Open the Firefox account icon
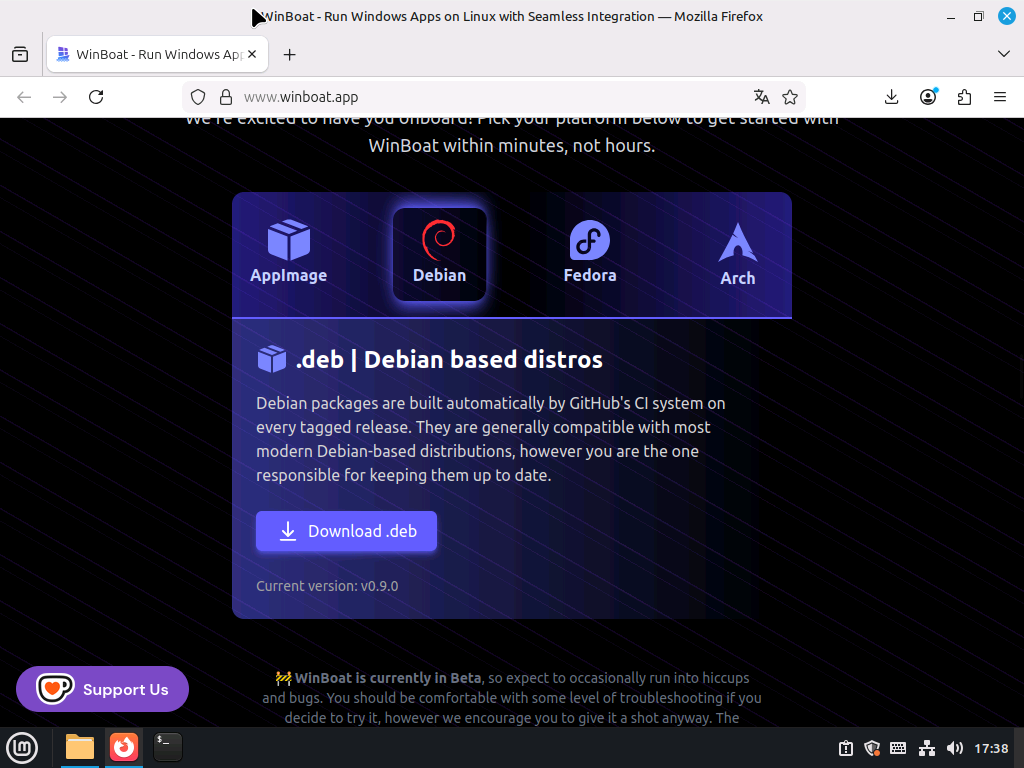This screenshot has width=1024, height=768. [x=929, y=97]
